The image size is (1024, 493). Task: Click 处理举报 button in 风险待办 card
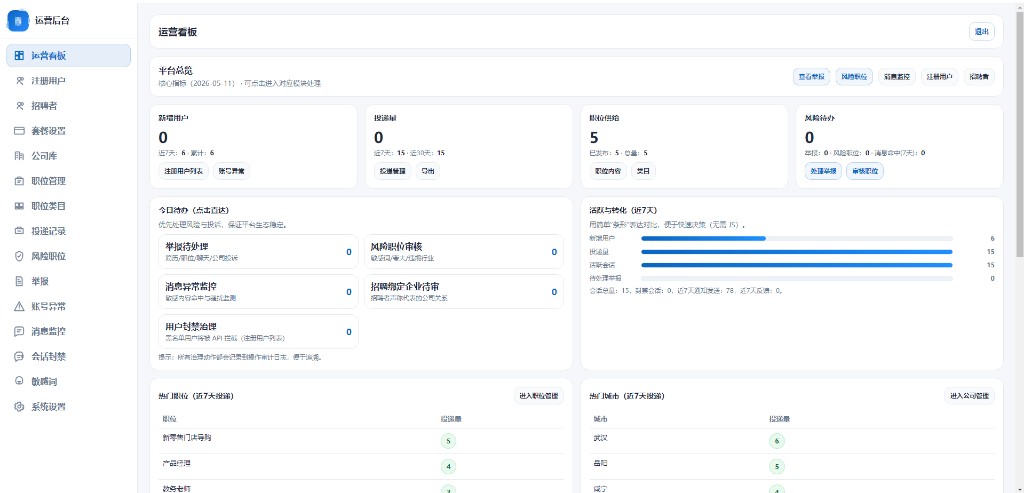[823, 171]
